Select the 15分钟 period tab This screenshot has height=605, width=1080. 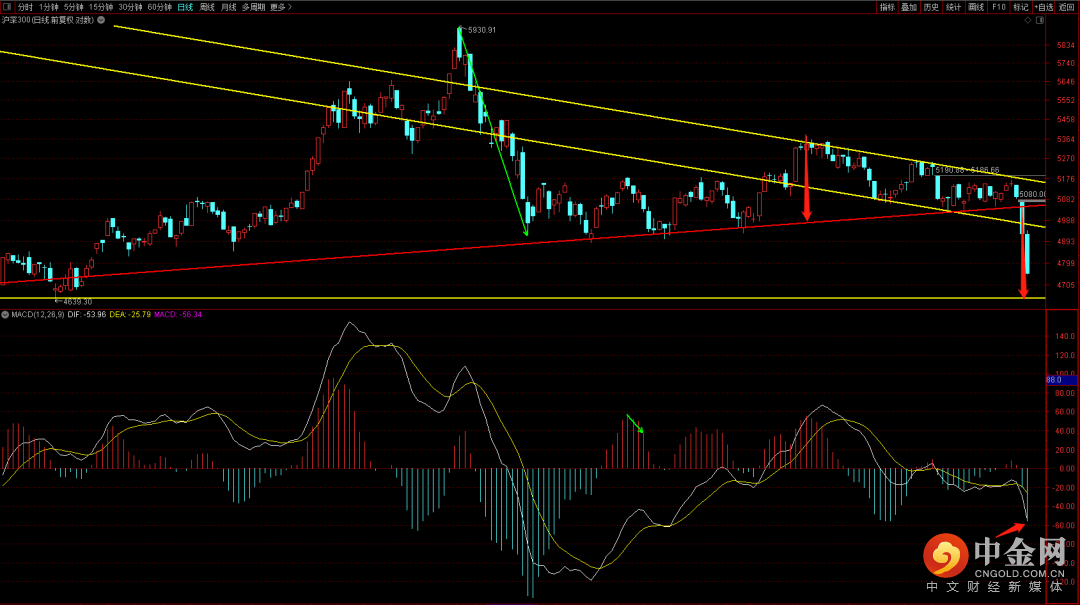(x=101, y=7)
